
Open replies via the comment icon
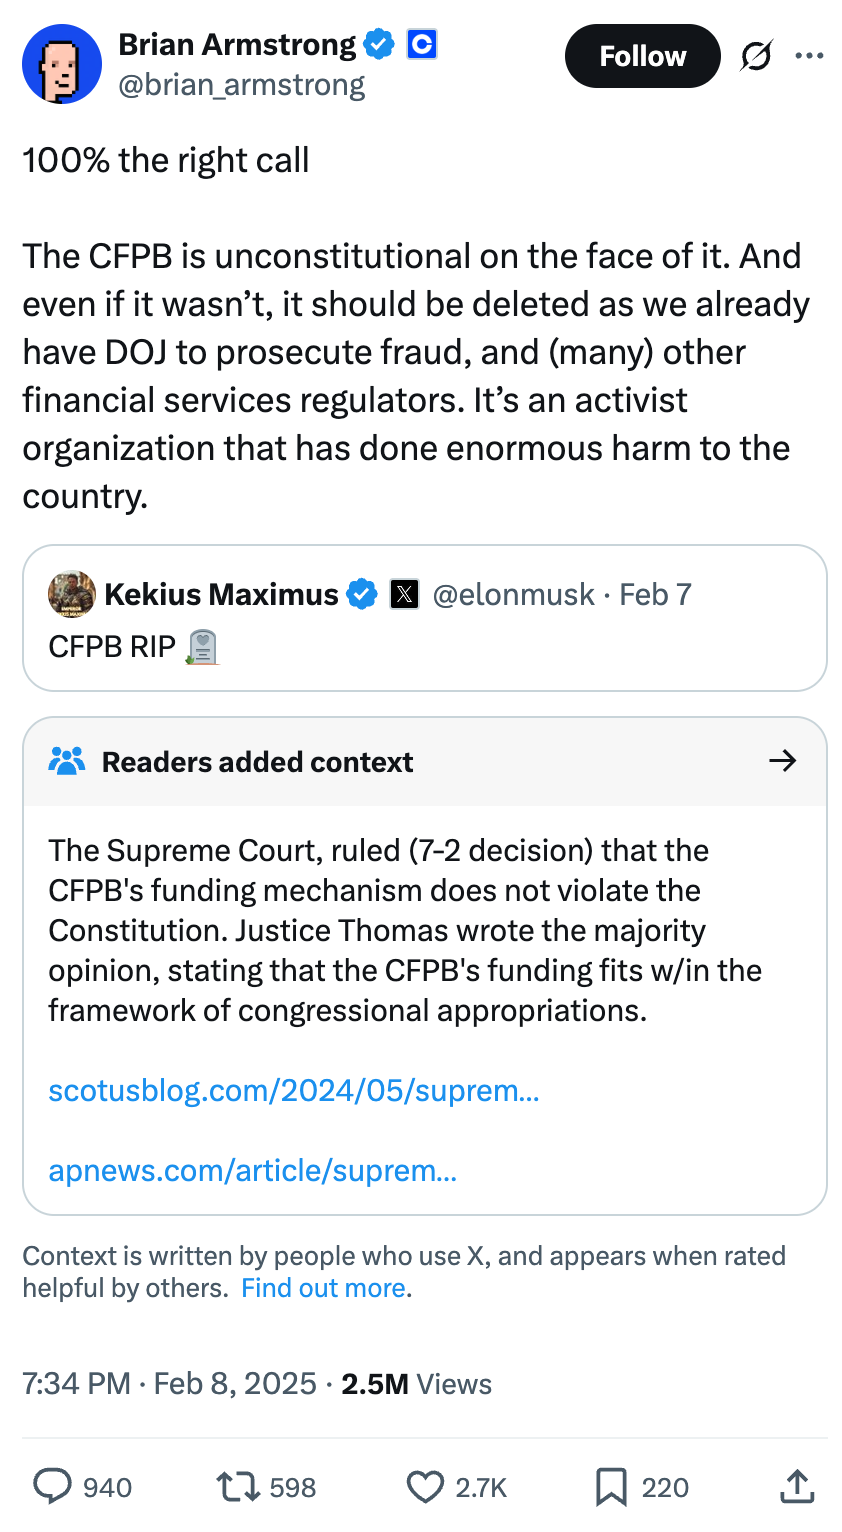coord(52,1487)
